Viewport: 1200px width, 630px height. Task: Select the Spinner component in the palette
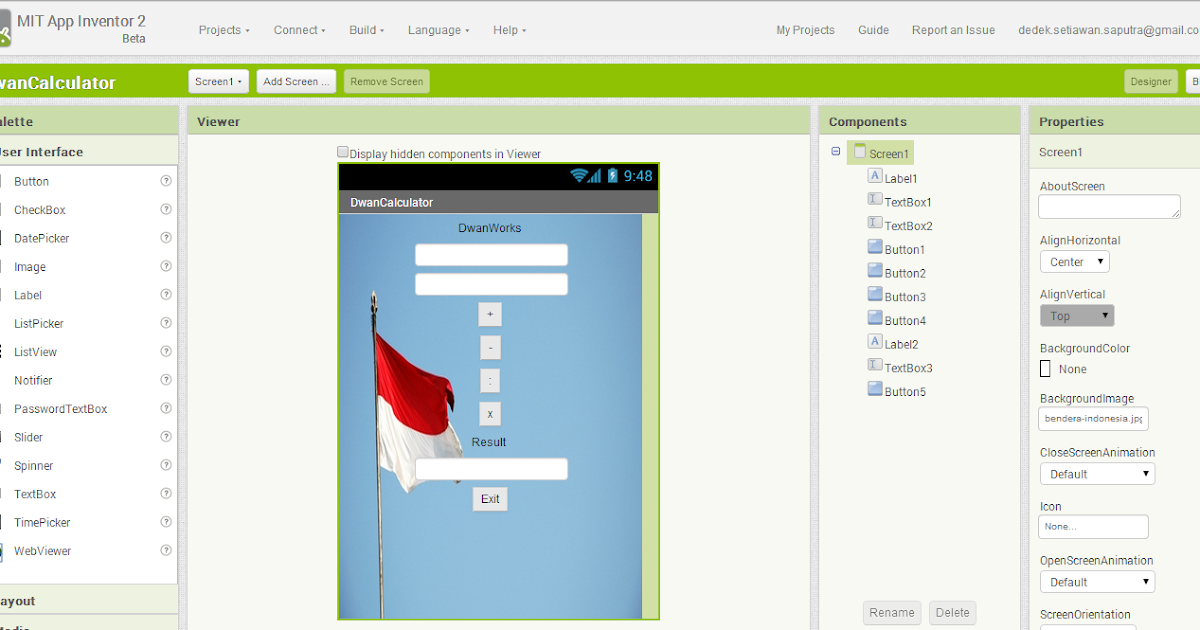tap(34, 465)
